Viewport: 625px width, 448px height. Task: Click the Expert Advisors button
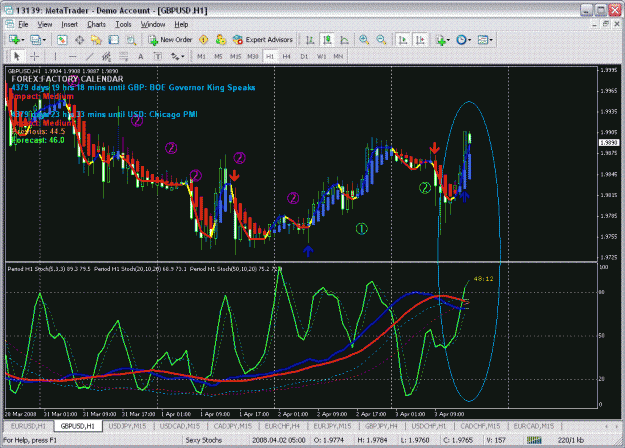click(263, 40)
